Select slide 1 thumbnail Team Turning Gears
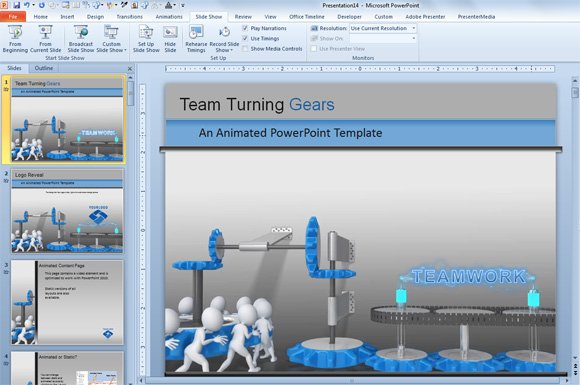The height and width of the screenshot is (385, 580). pyautogui.click(x=67, y=120)
